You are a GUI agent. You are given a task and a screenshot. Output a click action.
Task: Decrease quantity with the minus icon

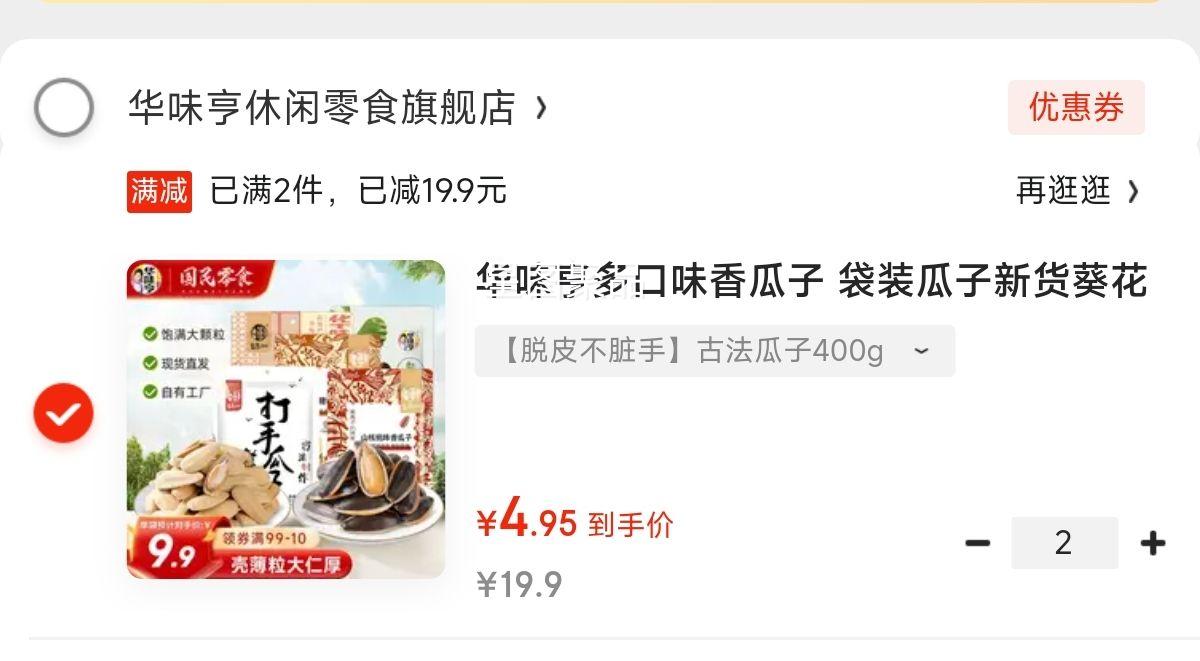coord(978,543)
